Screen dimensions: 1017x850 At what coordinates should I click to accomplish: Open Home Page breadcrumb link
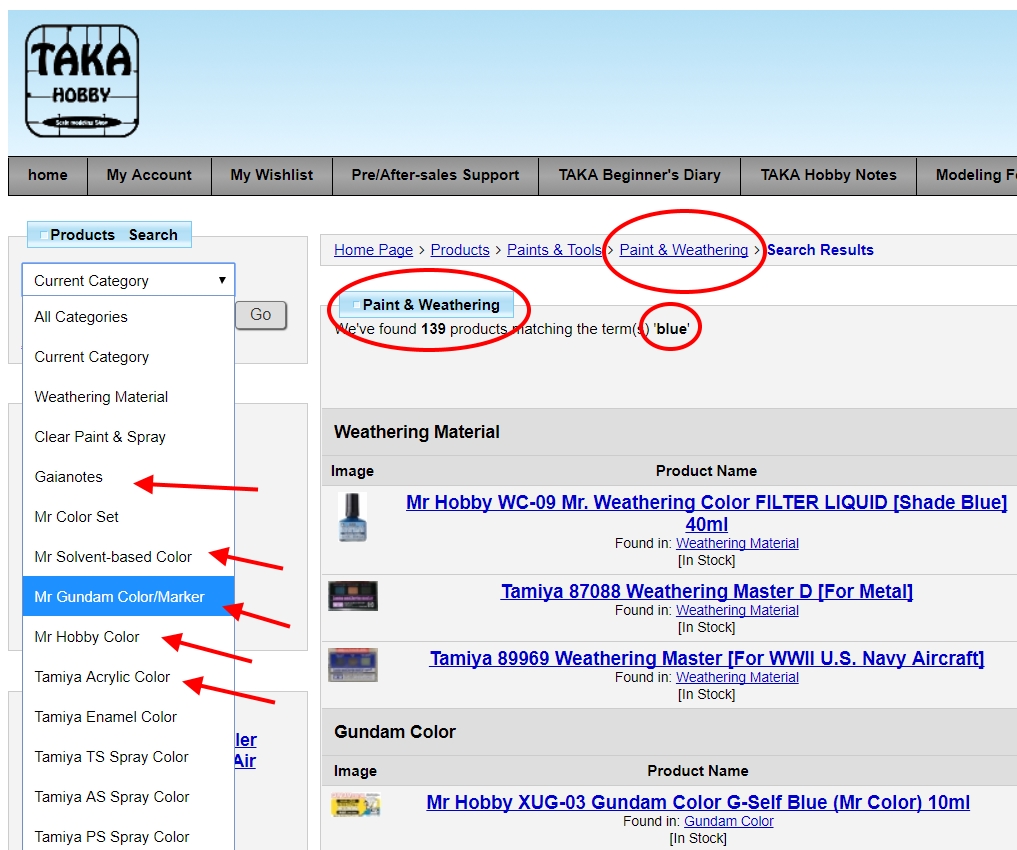tap(374, 250)
